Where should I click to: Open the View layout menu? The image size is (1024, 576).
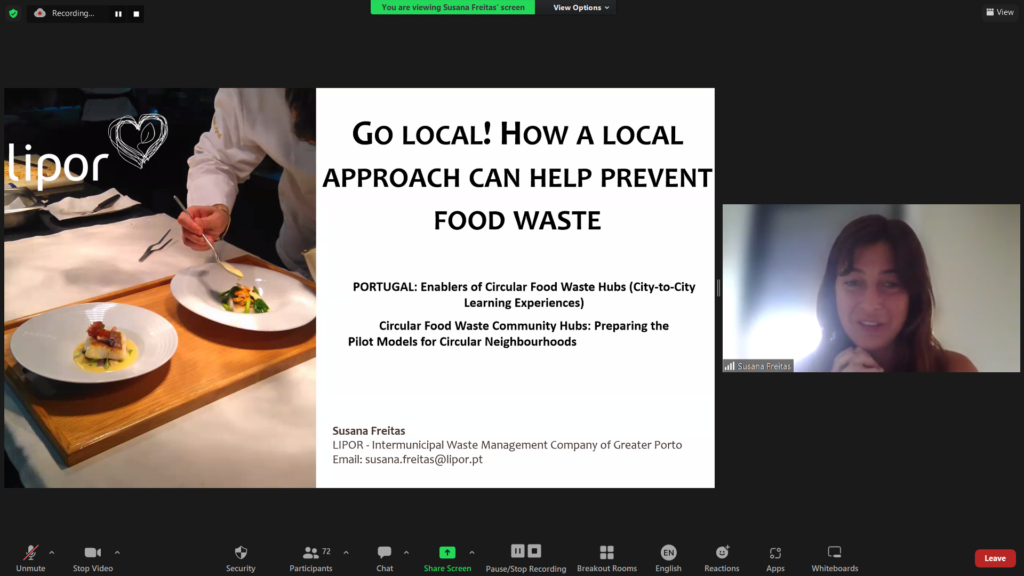pos(999,12)
